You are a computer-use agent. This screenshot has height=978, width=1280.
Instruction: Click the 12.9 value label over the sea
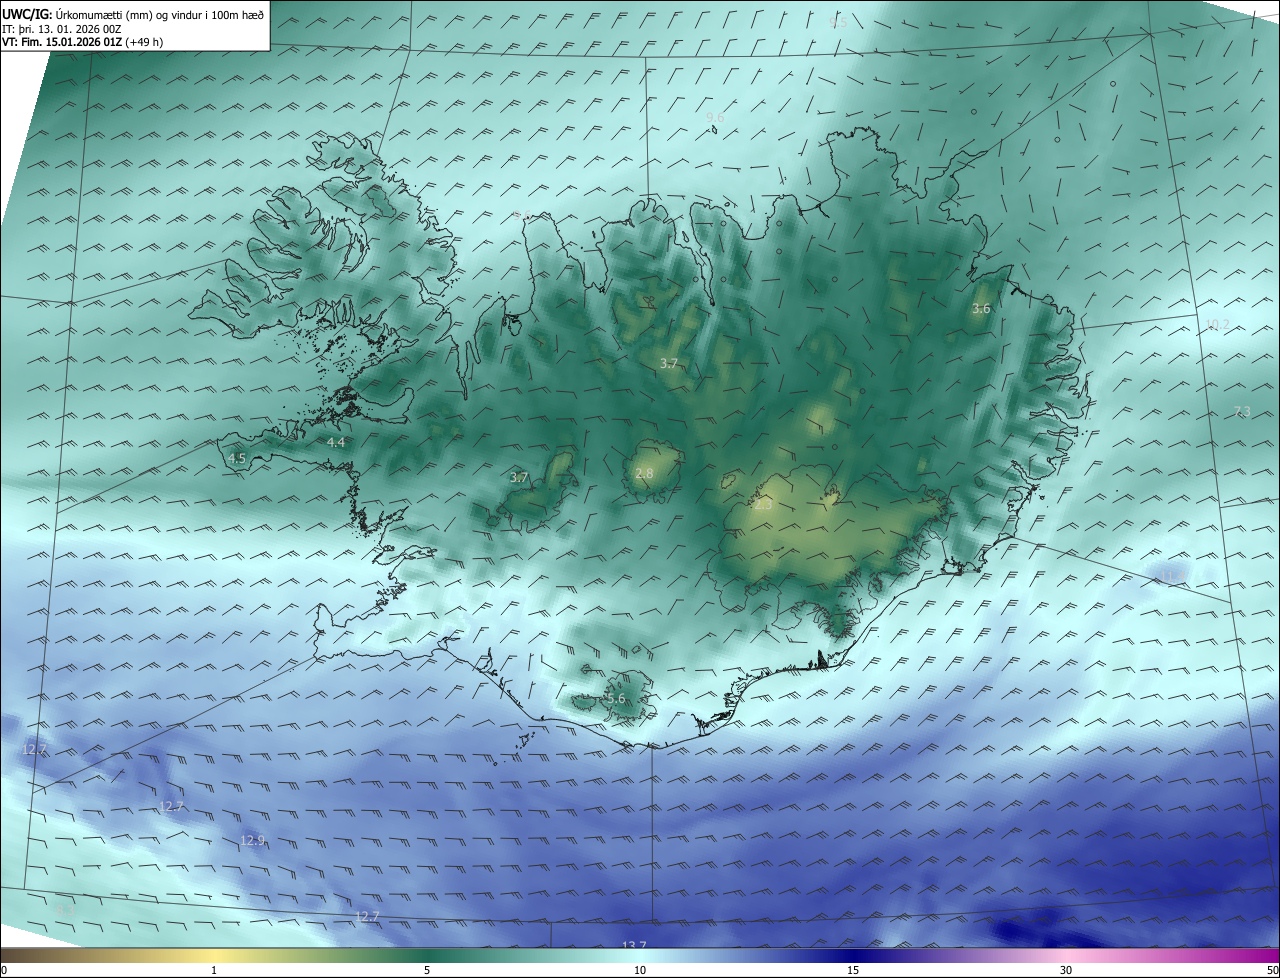pos(253,841)
